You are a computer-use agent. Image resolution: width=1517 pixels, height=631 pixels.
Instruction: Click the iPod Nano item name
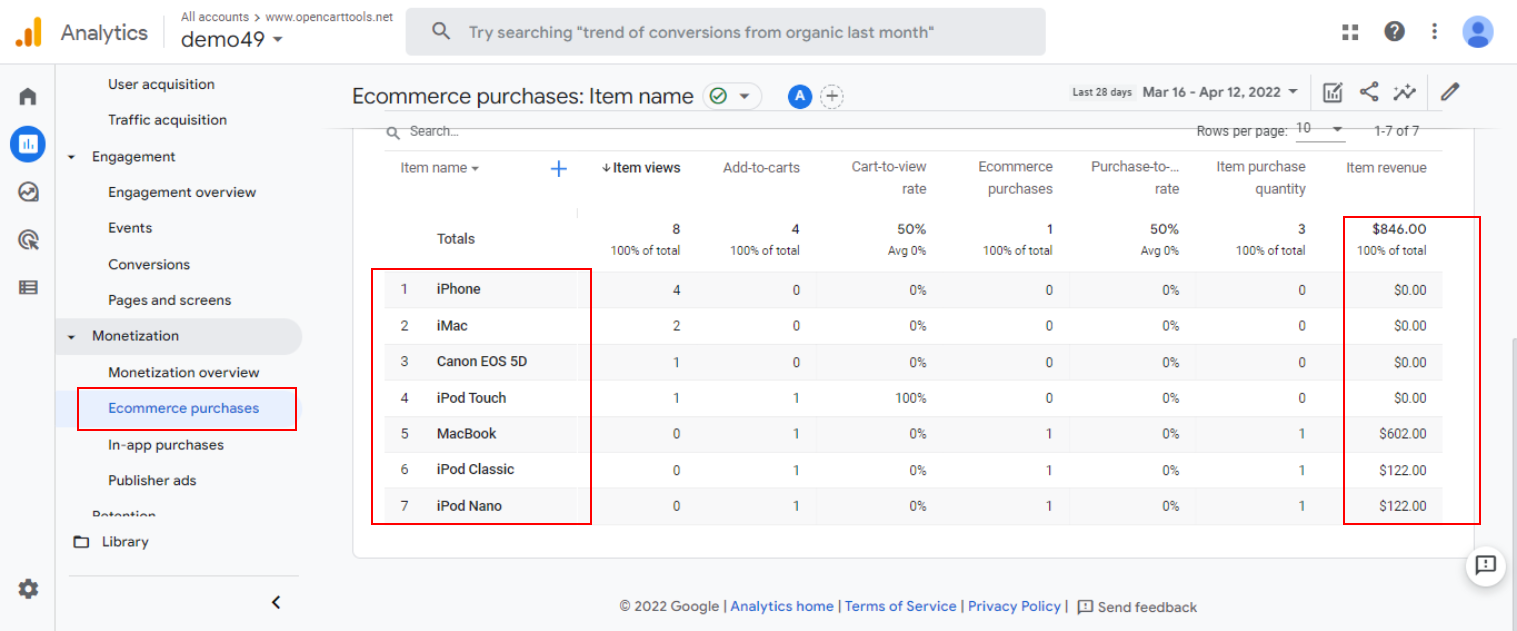[470, 505]
